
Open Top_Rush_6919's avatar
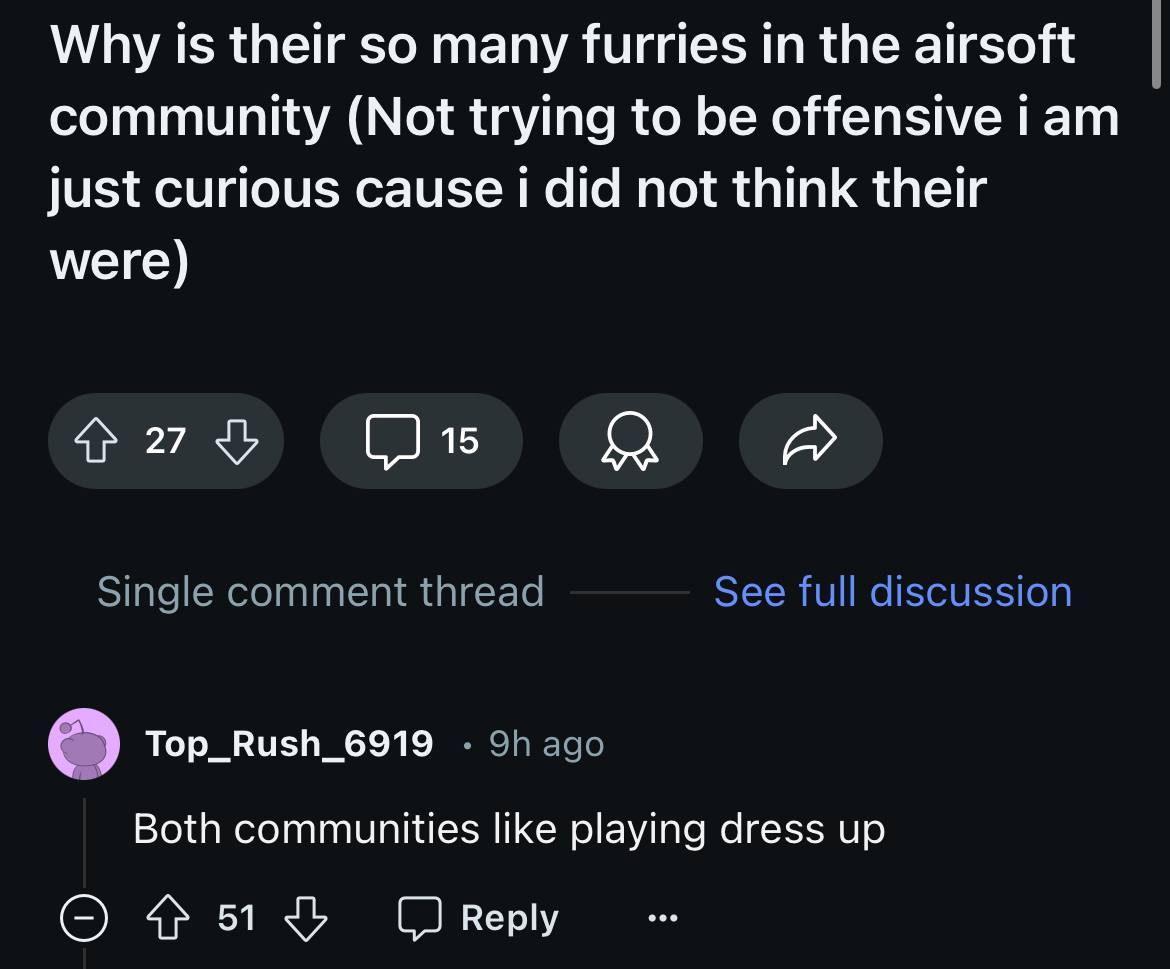tap(84, 743)
